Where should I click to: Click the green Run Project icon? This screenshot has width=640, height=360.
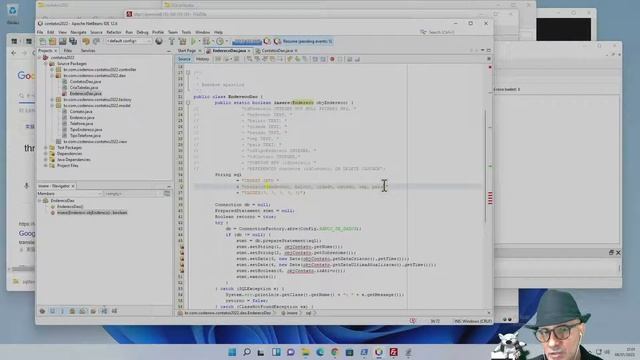tap(194, 41)
